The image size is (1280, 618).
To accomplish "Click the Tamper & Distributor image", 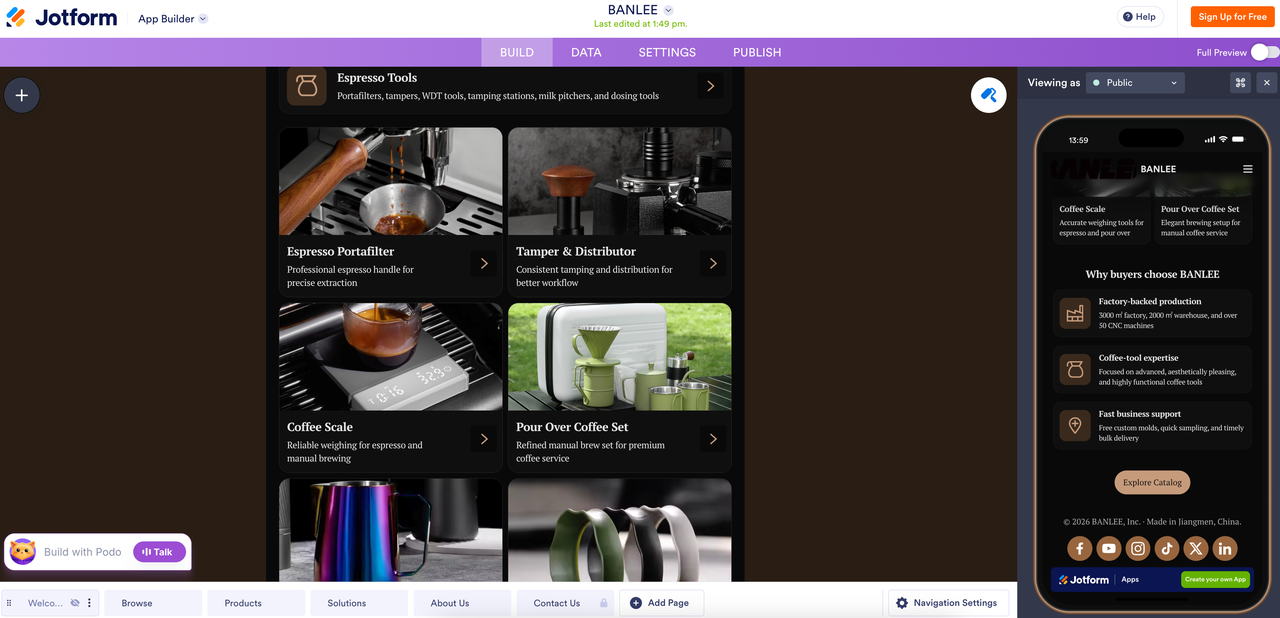I will click(x=620, y=181).
